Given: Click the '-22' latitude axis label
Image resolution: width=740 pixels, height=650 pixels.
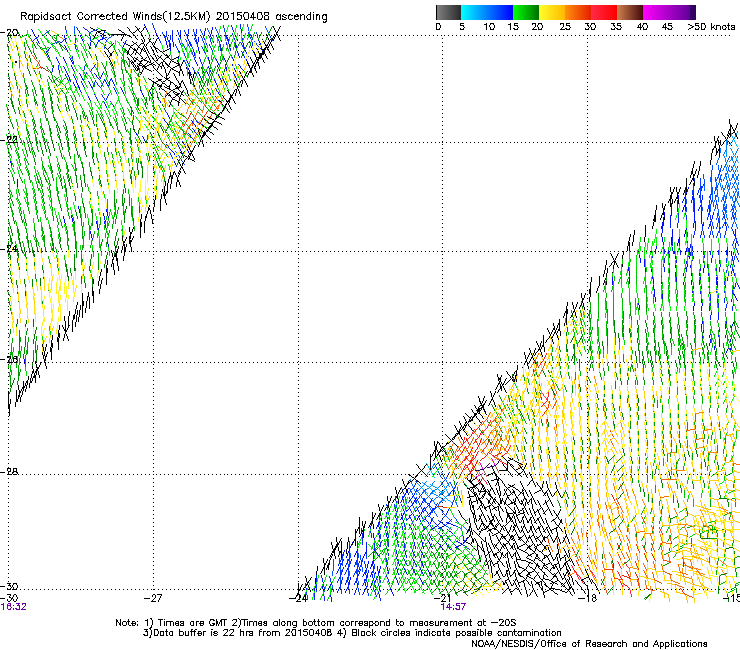Looking at the screenshot, I should tap(9, 140).
